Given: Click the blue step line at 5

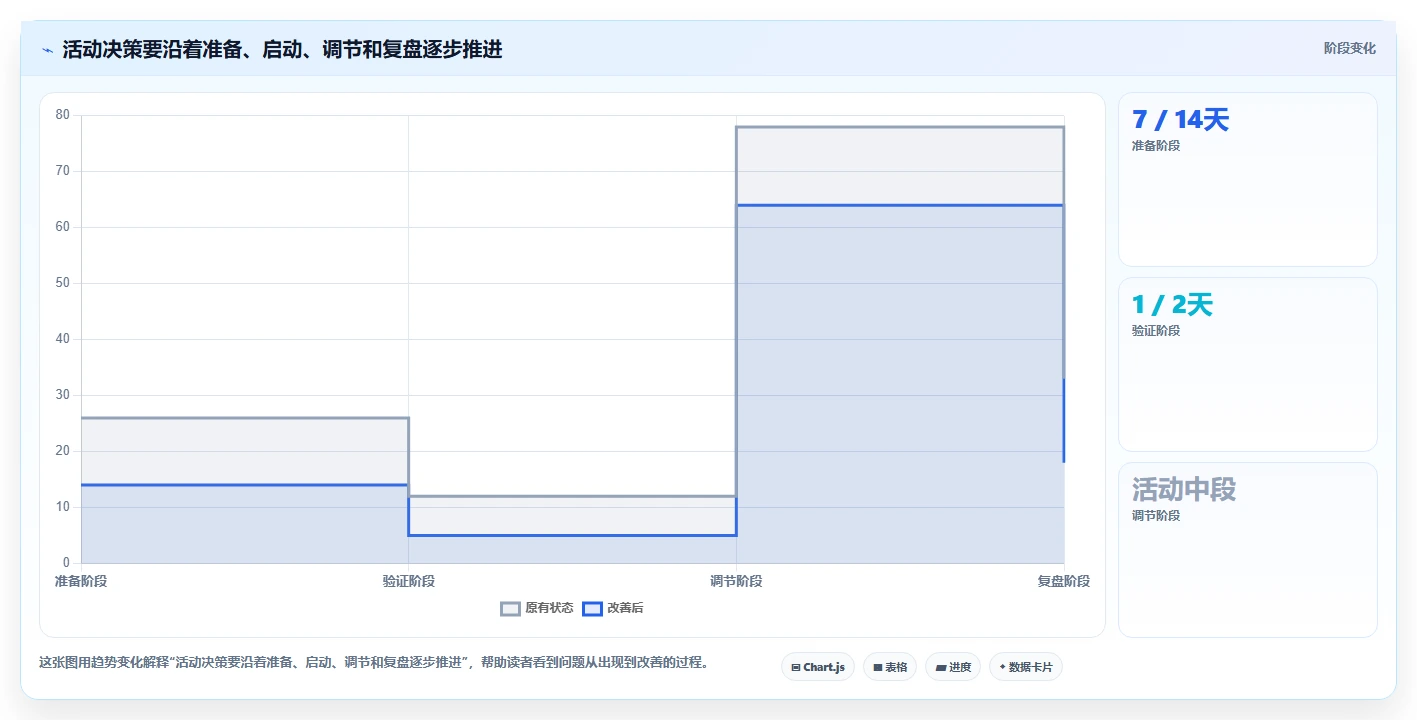Looking at the screenshot, I should 572,535.
